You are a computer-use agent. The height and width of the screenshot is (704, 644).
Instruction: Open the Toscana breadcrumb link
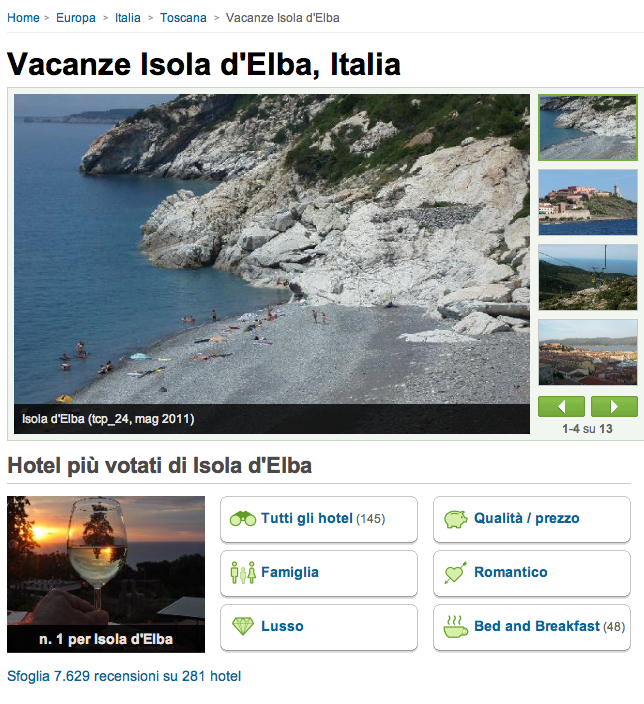point(183,18)
